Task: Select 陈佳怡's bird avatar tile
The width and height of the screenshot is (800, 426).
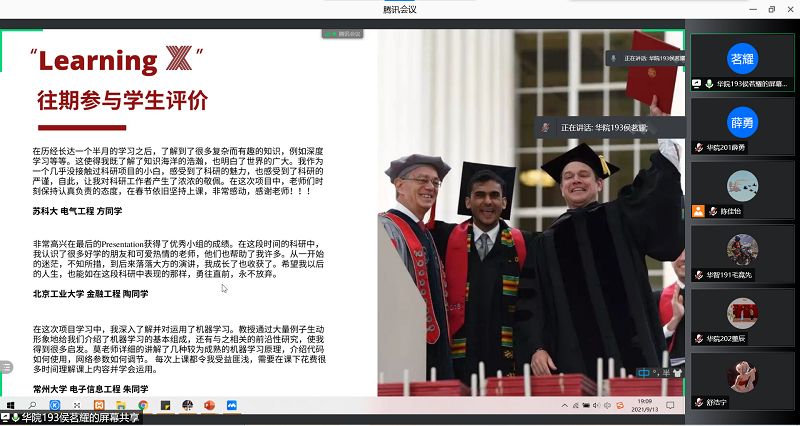Action: point(742,186)
